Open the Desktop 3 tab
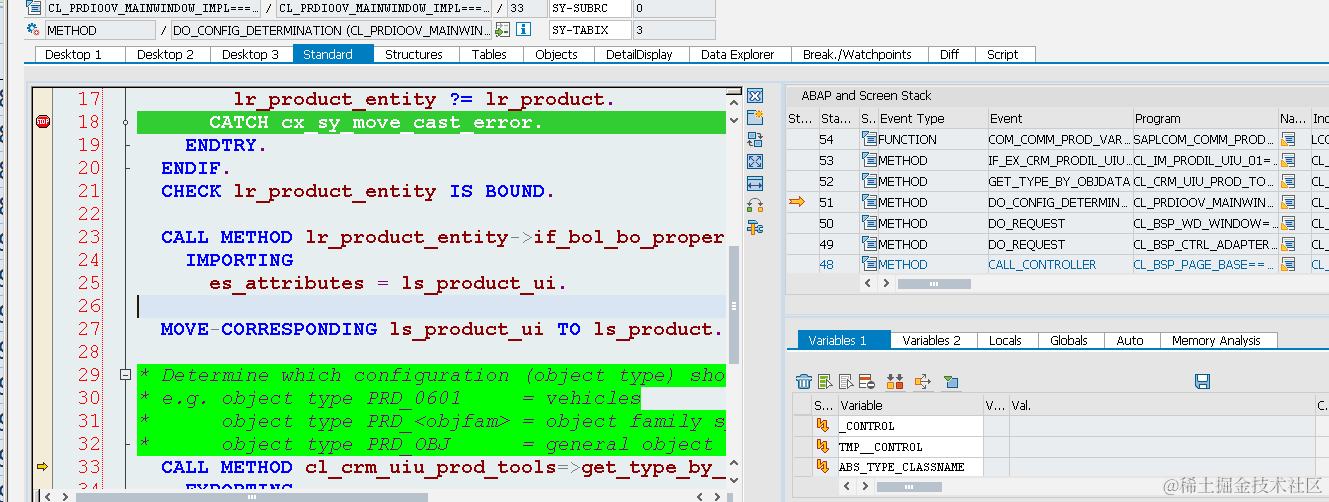 251,54
